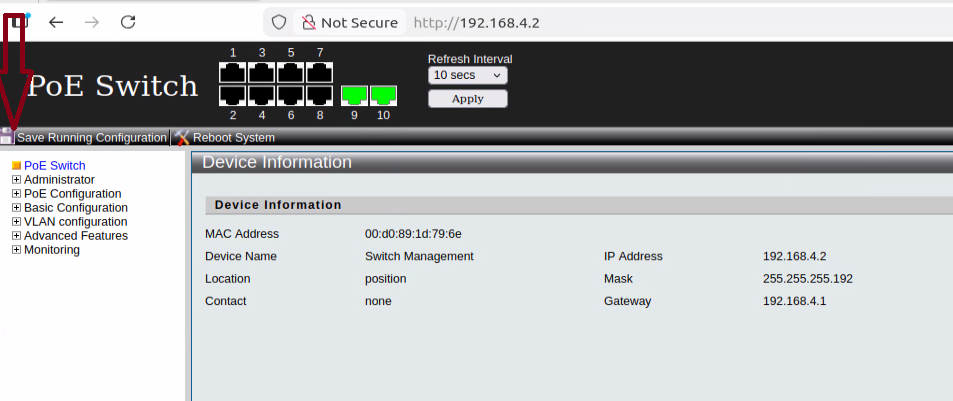This screenshot has height=401, width=953.
Task: Open the PoE Switch root link
Action: point(54,166)
